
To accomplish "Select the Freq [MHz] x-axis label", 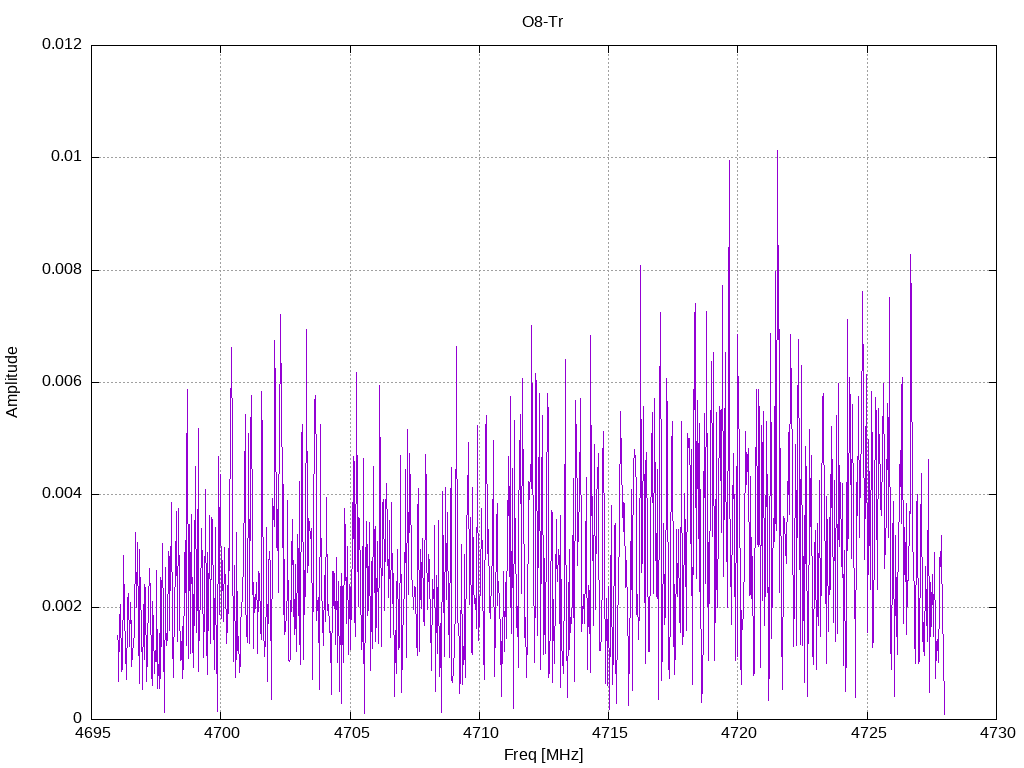I will [x=543, y=755].
